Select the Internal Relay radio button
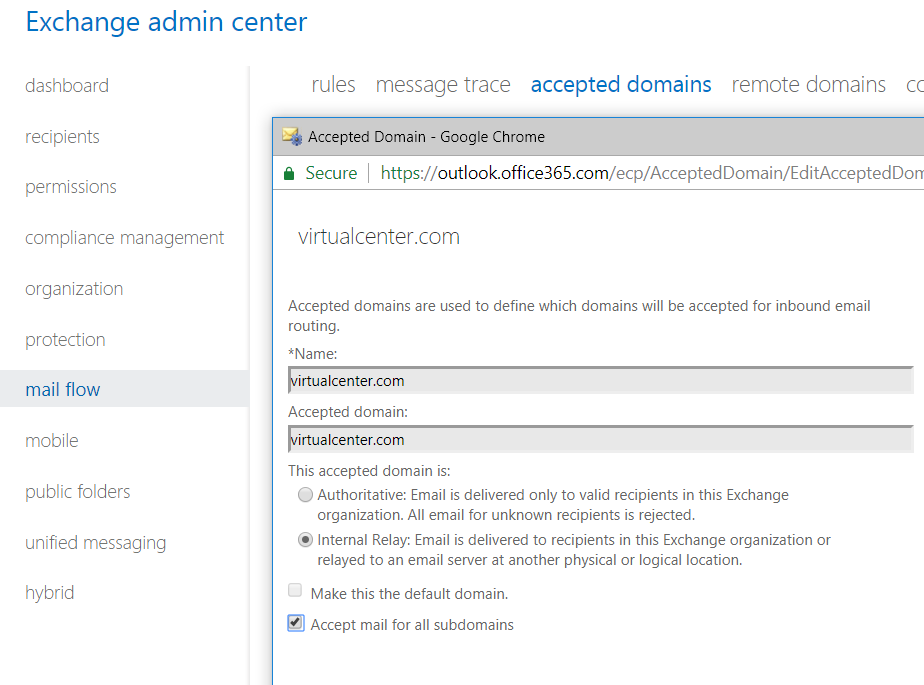924x685 pixels. click(305, 540)
